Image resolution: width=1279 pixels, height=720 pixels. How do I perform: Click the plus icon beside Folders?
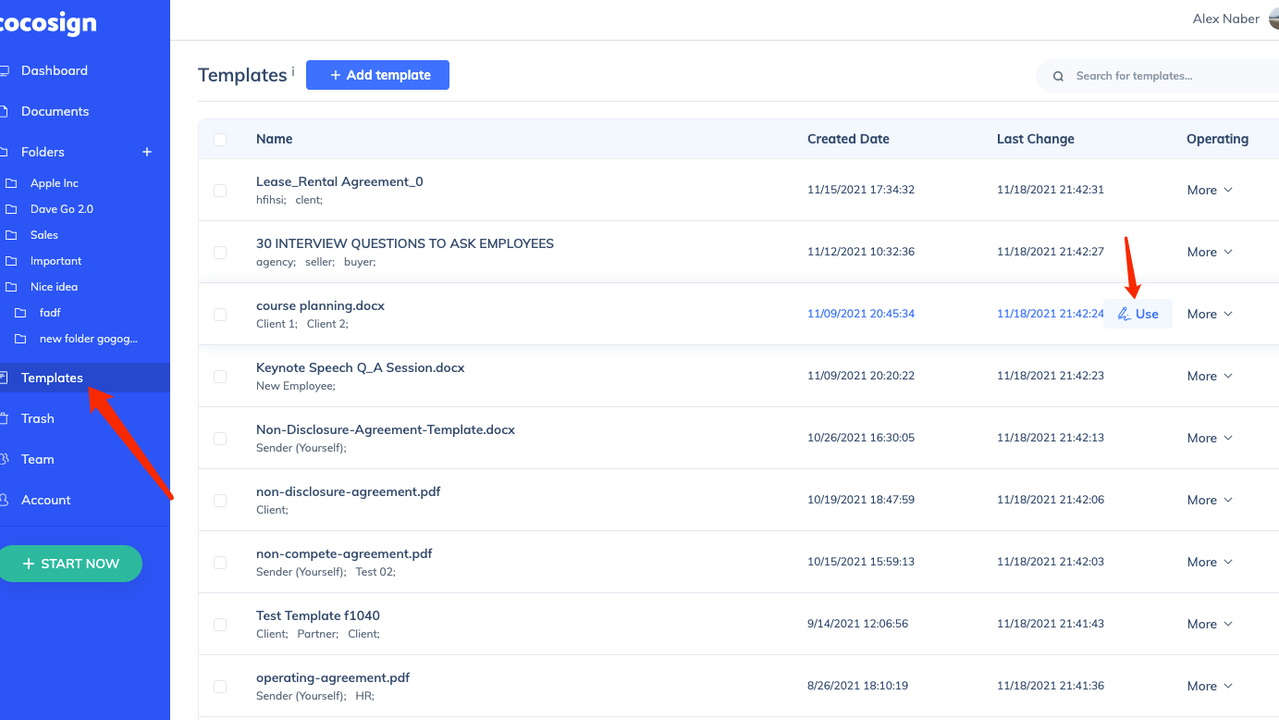coord(147,152)
